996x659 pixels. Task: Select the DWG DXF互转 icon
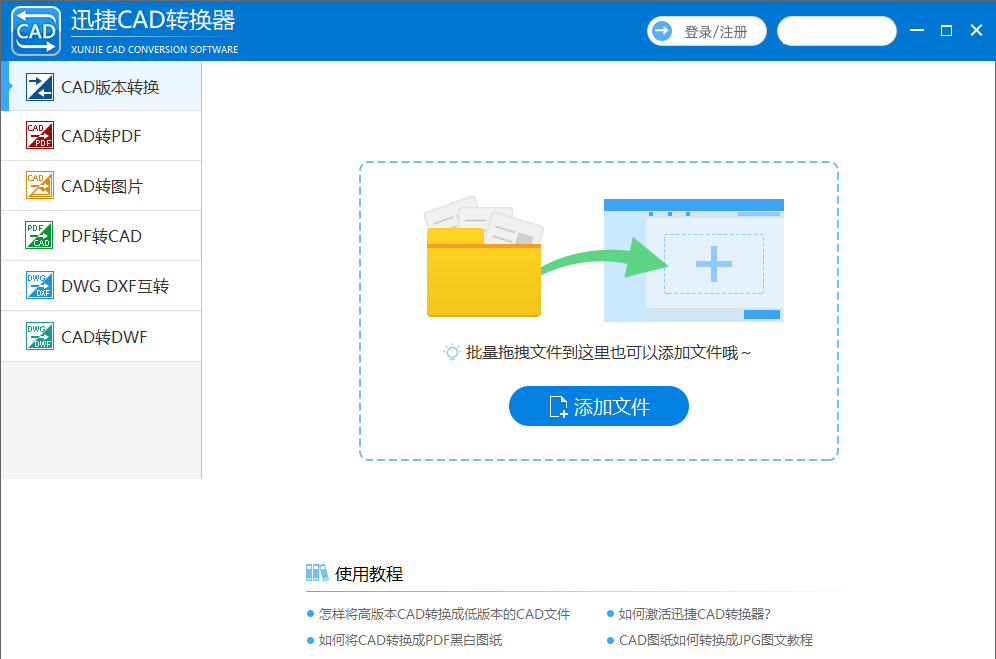tap(40, 286)
